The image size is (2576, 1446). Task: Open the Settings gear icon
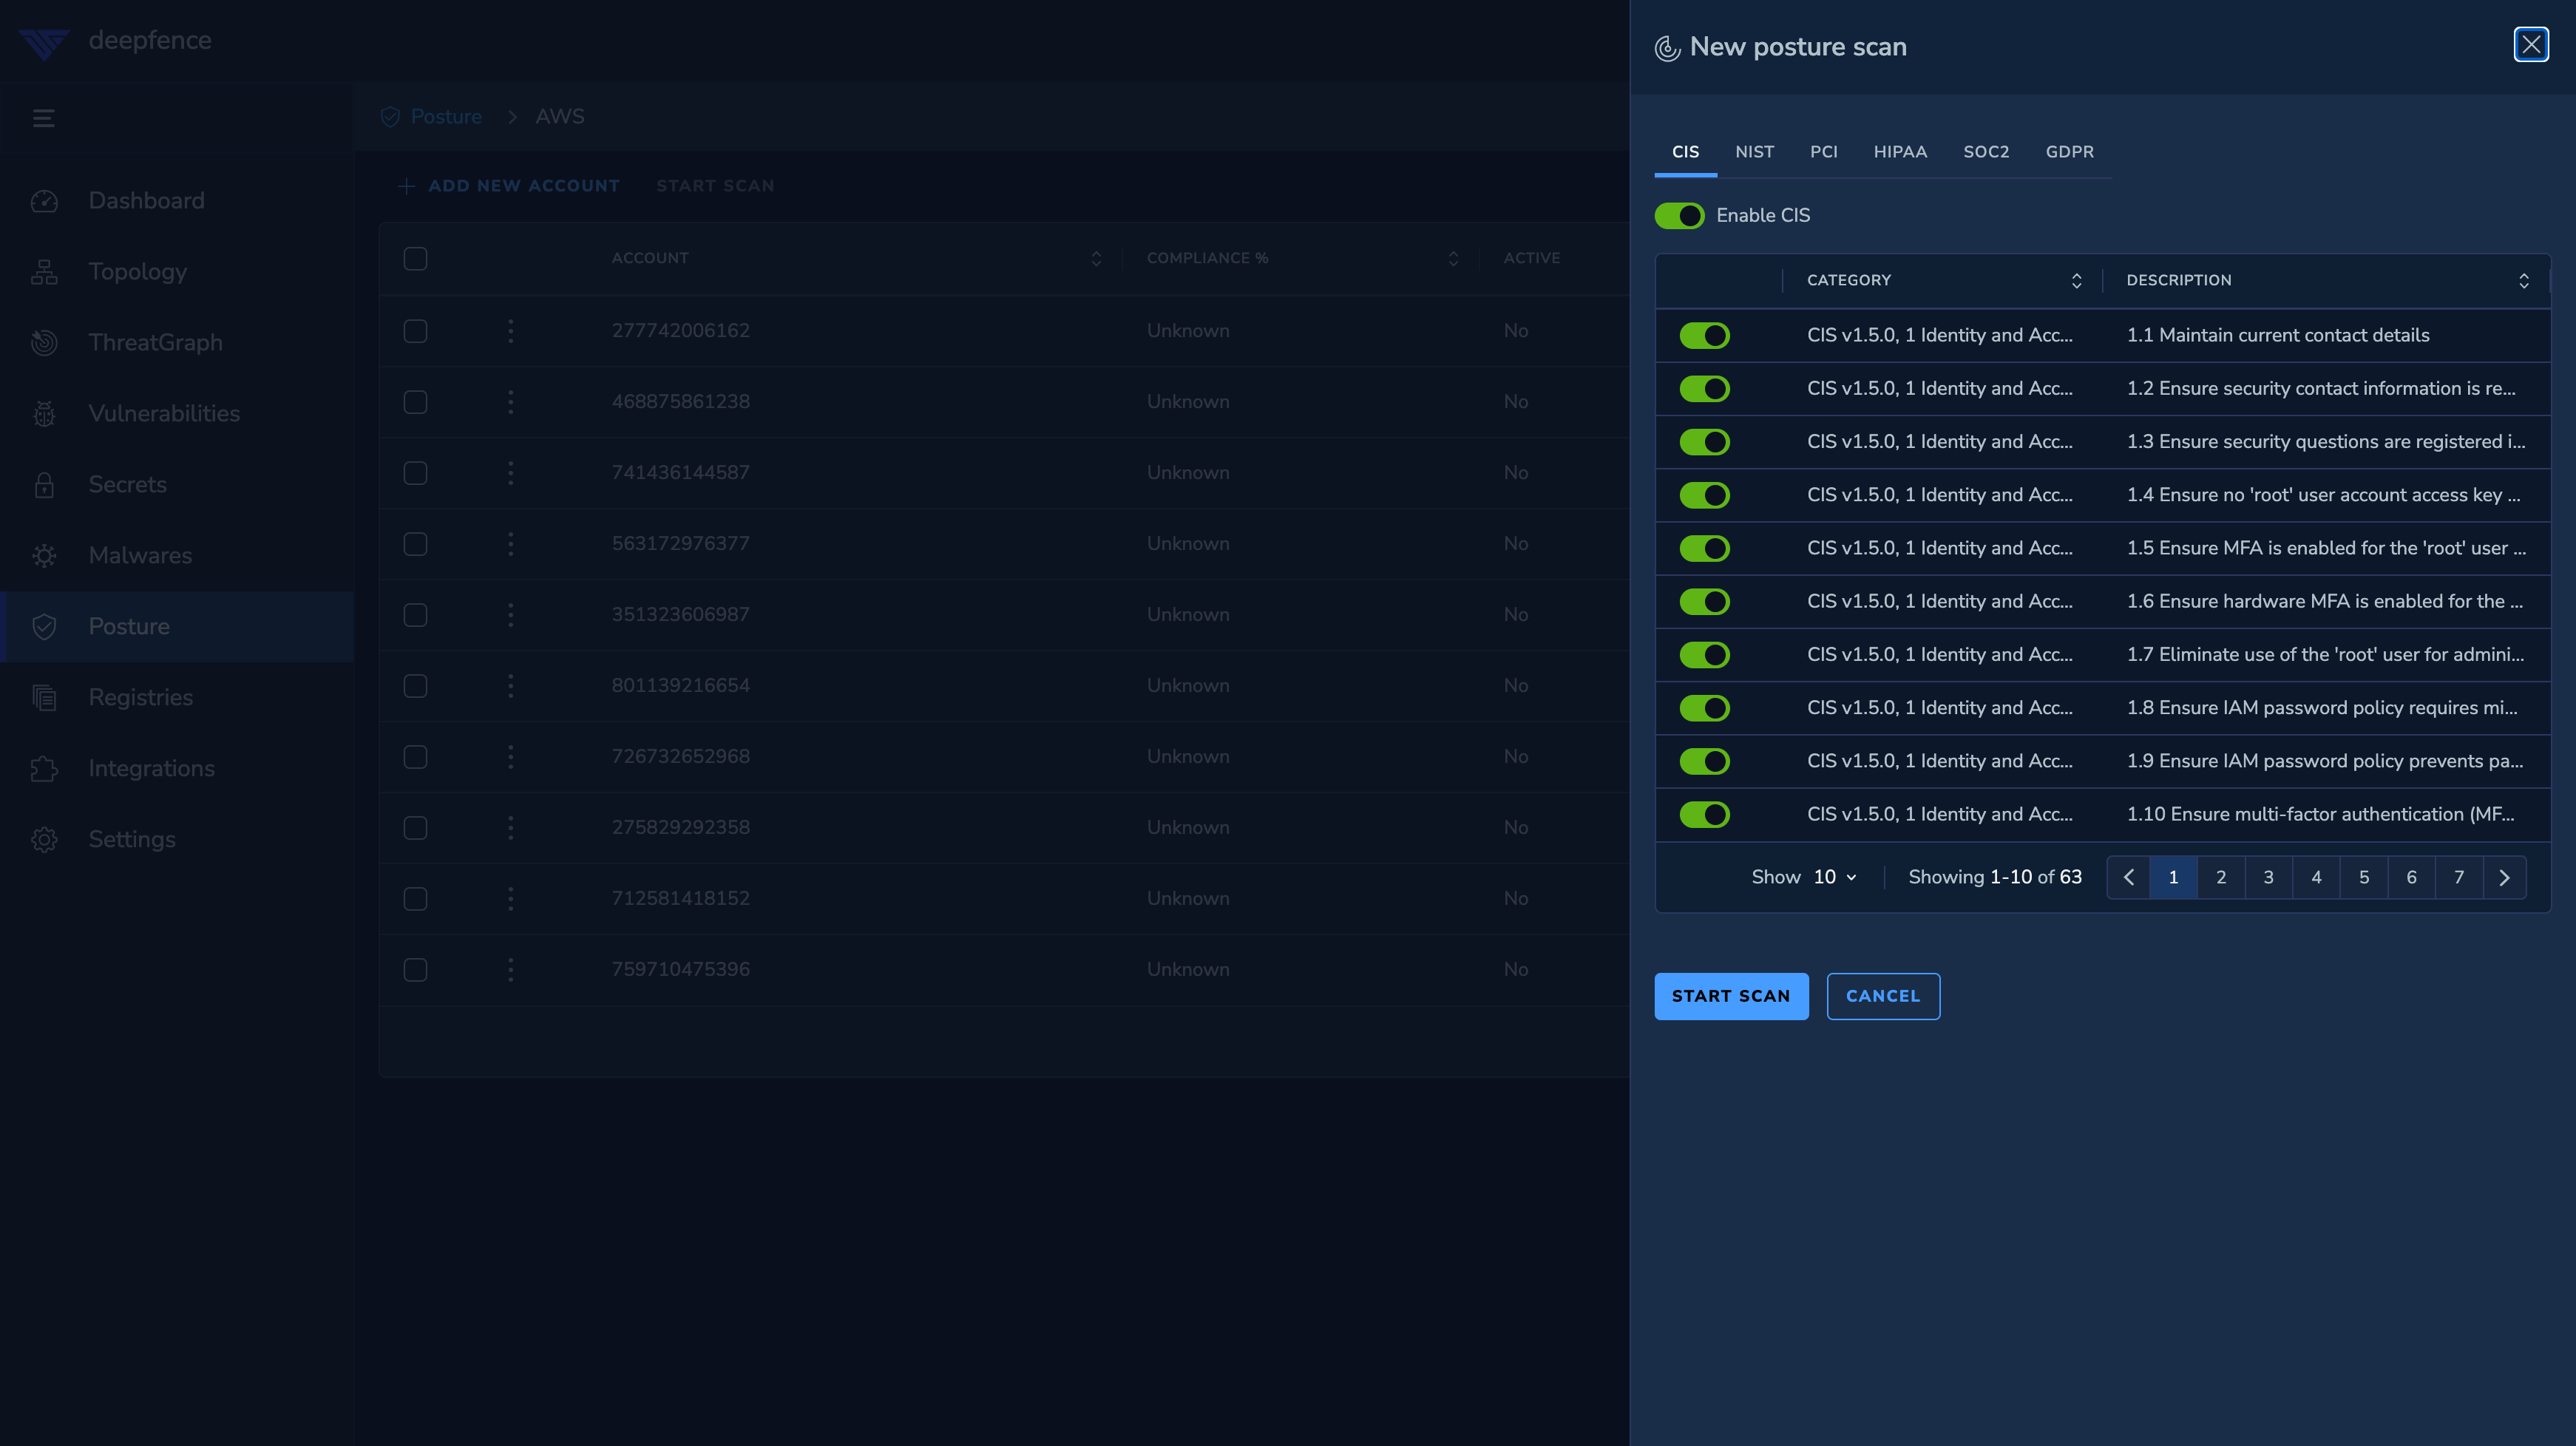tap(44, 840)
